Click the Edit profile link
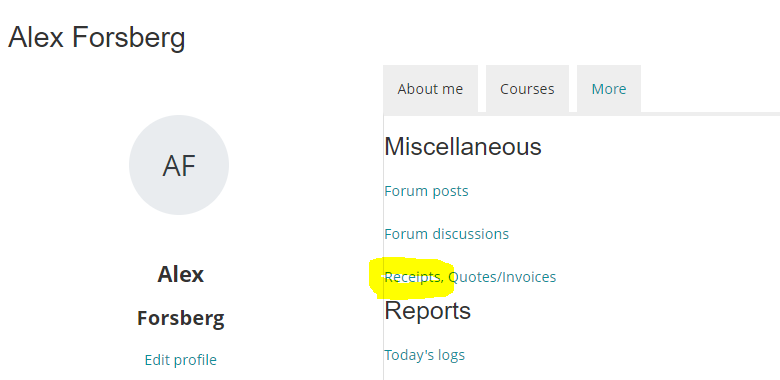Image resolution: width=780 pixels, height=380 pixels. (181, 360)
